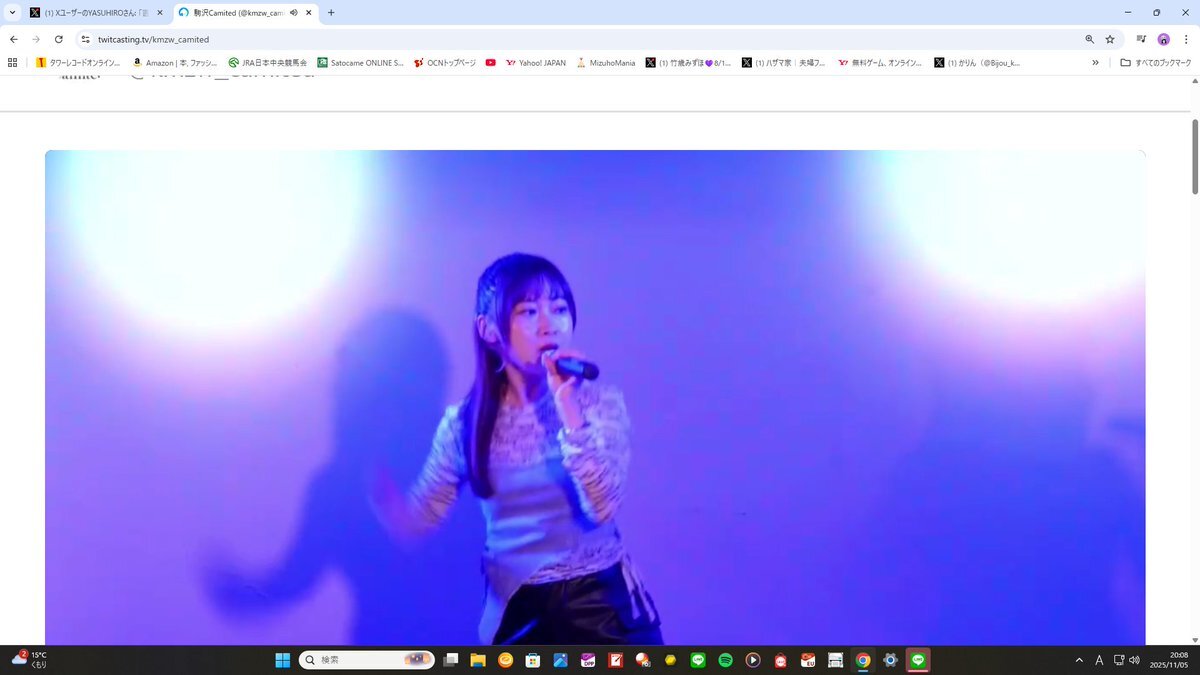The width and height of the screenshot is (1200, 675).
Task: Open the 無料ゲーム bookmark
Action: click(x=880, y=62)
